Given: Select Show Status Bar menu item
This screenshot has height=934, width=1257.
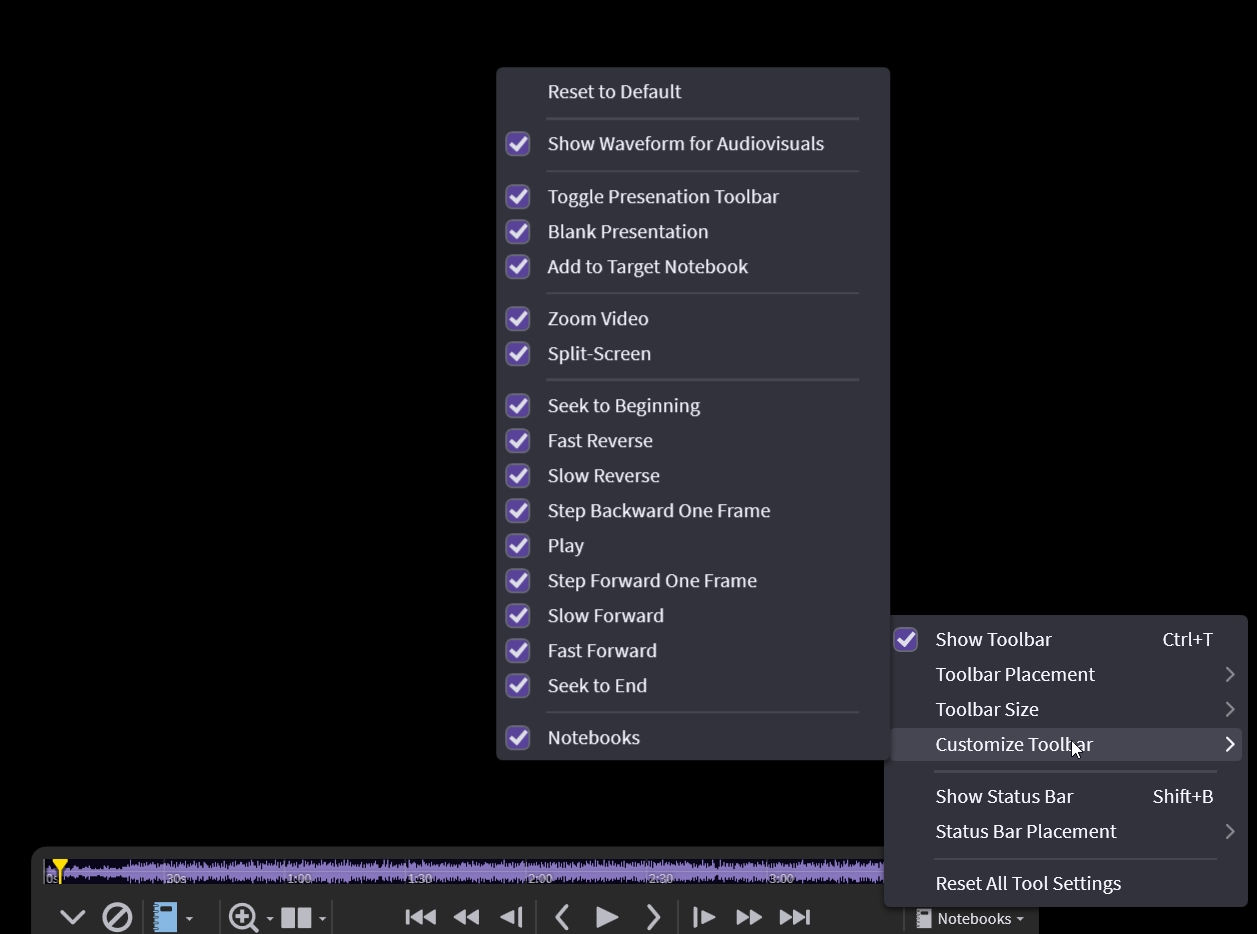Looking at the screenshot, I should click(1004, 797).
